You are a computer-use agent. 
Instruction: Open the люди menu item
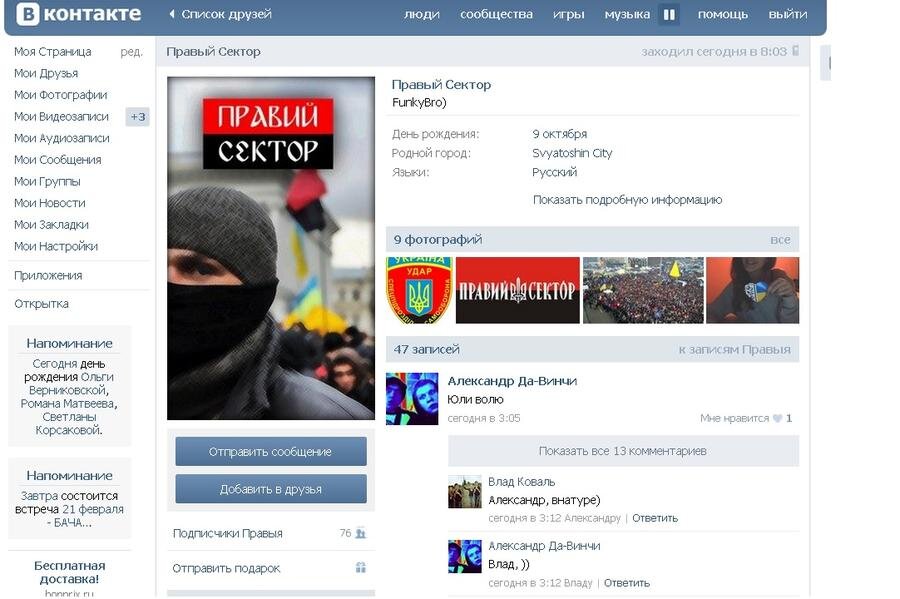point(421,14)
